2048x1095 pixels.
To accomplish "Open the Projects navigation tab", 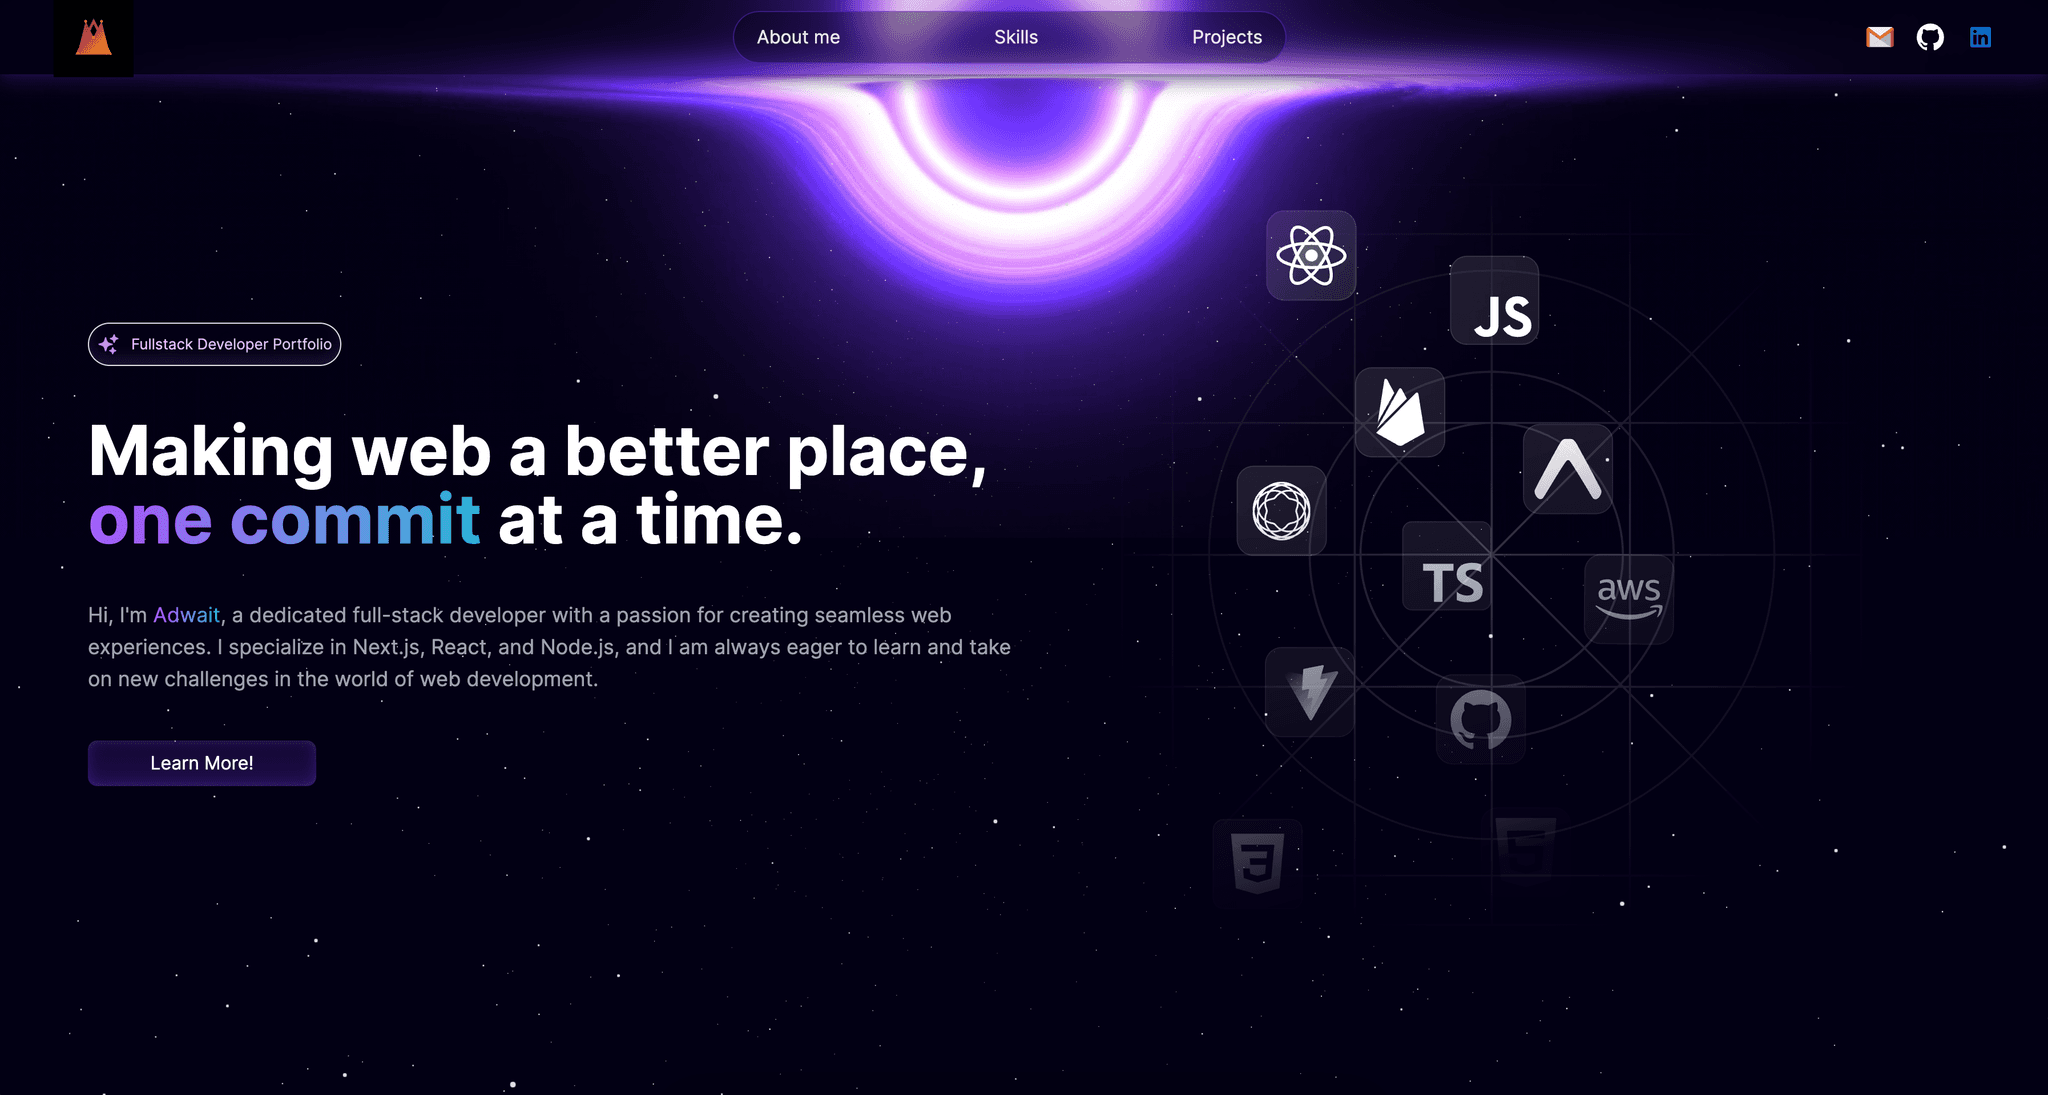I will [1226, 37].
